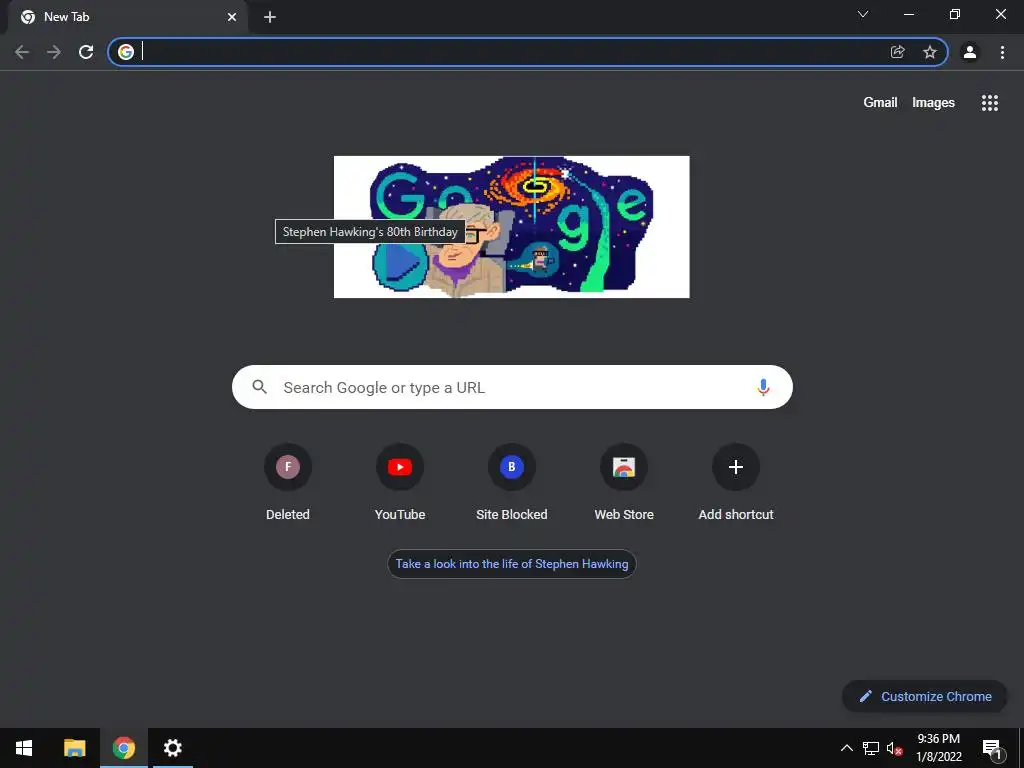Show hidden system tray icons
Screen dimensions: 1024x768
(x=846, y=748)
